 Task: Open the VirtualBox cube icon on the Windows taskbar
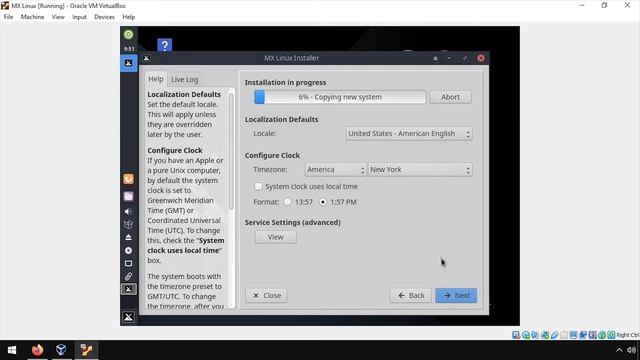click(x=61, y=350)
